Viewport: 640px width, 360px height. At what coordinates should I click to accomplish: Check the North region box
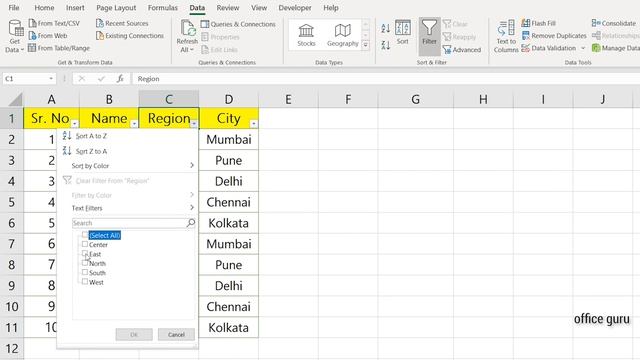click(x=85, y=263)
